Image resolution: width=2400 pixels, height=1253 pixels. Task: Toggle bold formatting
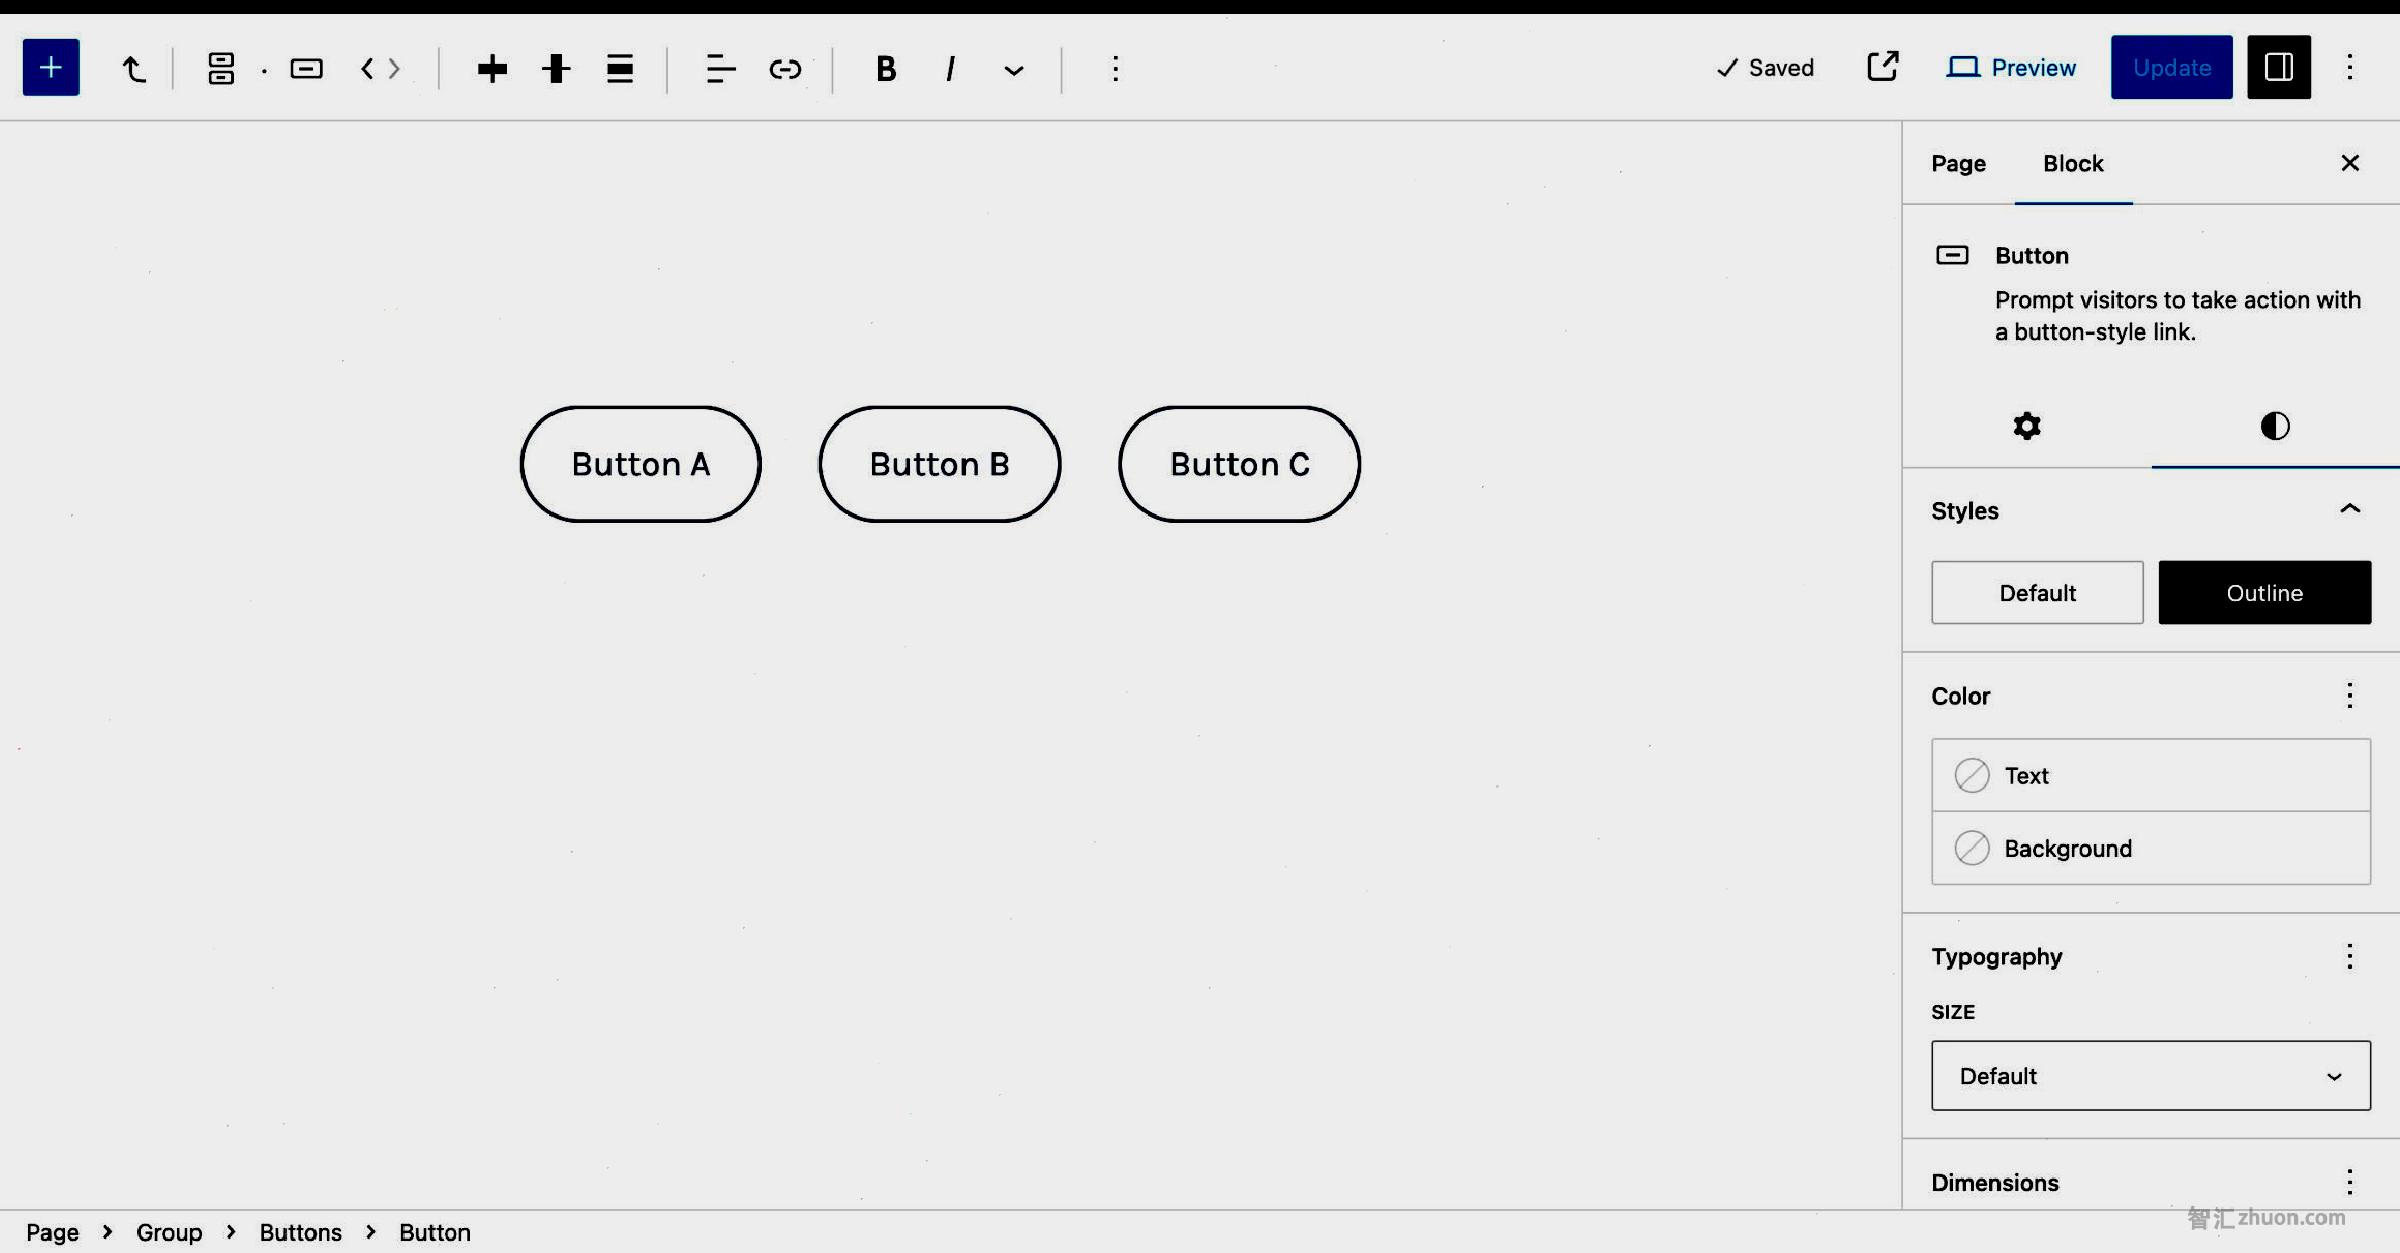pos(885,69)
